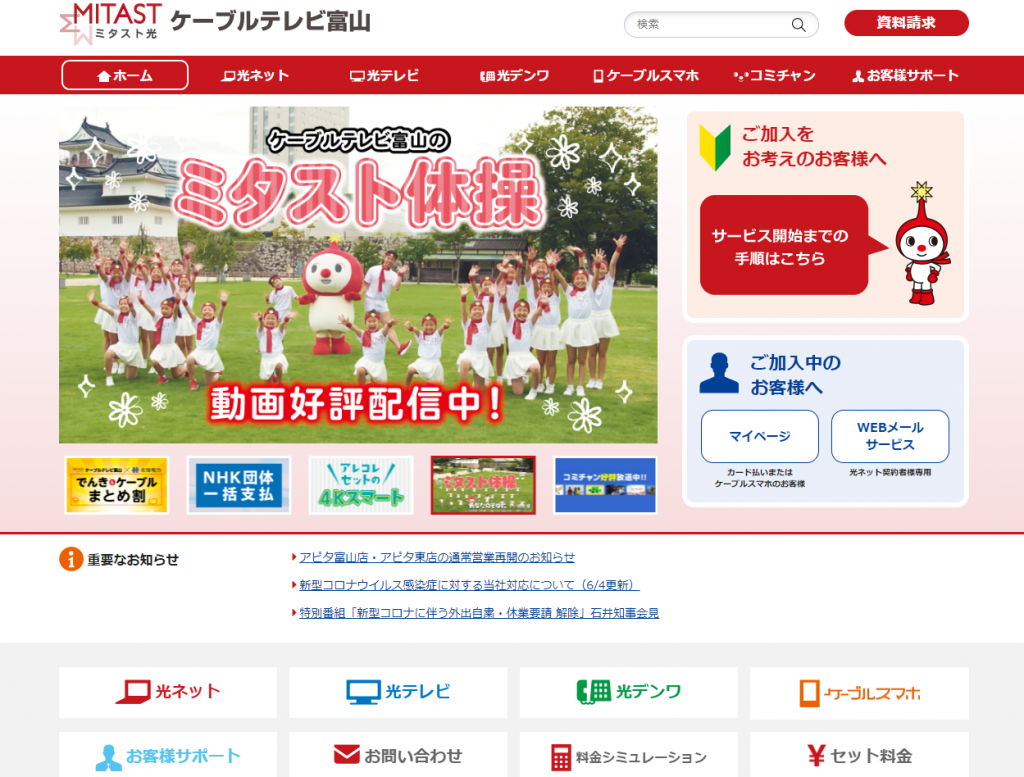1024x777 pixels.
Task: Click laptop icon beside 光ネット in navbar
Action: click(x=228, y=76)
